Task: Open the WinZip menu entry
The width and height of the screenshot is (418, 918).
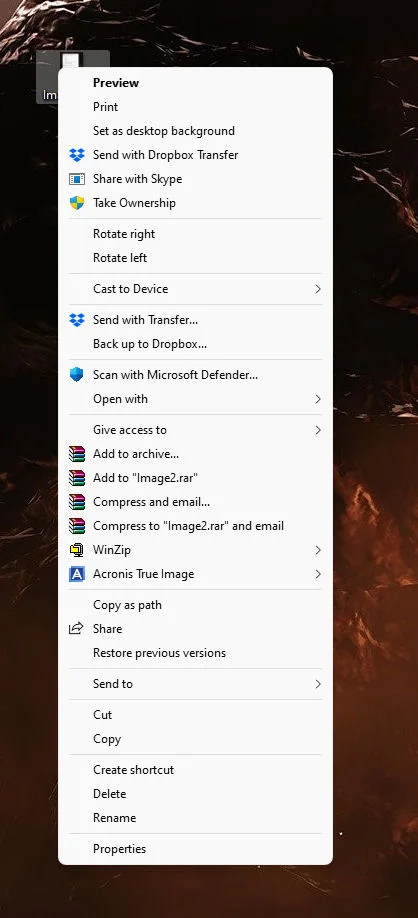Action: [196, 550]
